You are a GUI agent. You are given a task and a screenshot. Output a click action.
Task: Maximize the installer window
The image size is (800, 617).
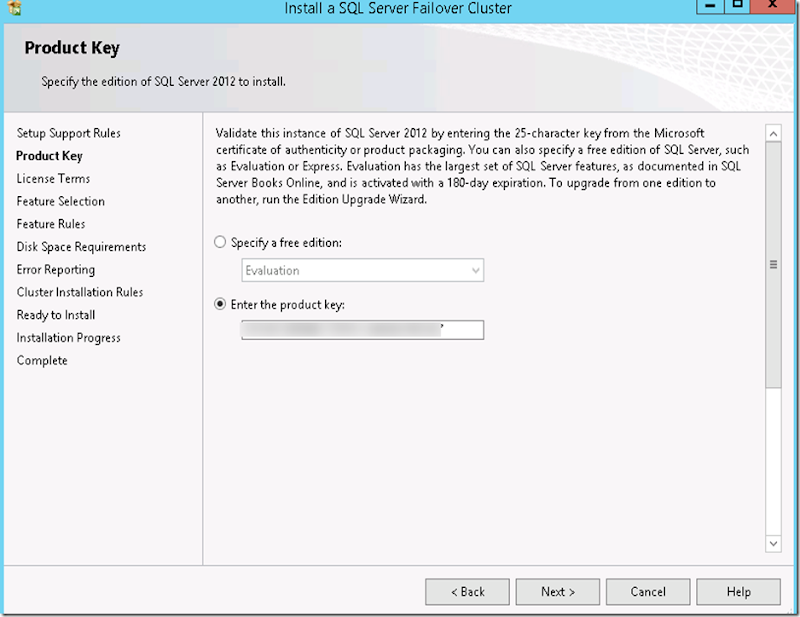pos(738,6)
